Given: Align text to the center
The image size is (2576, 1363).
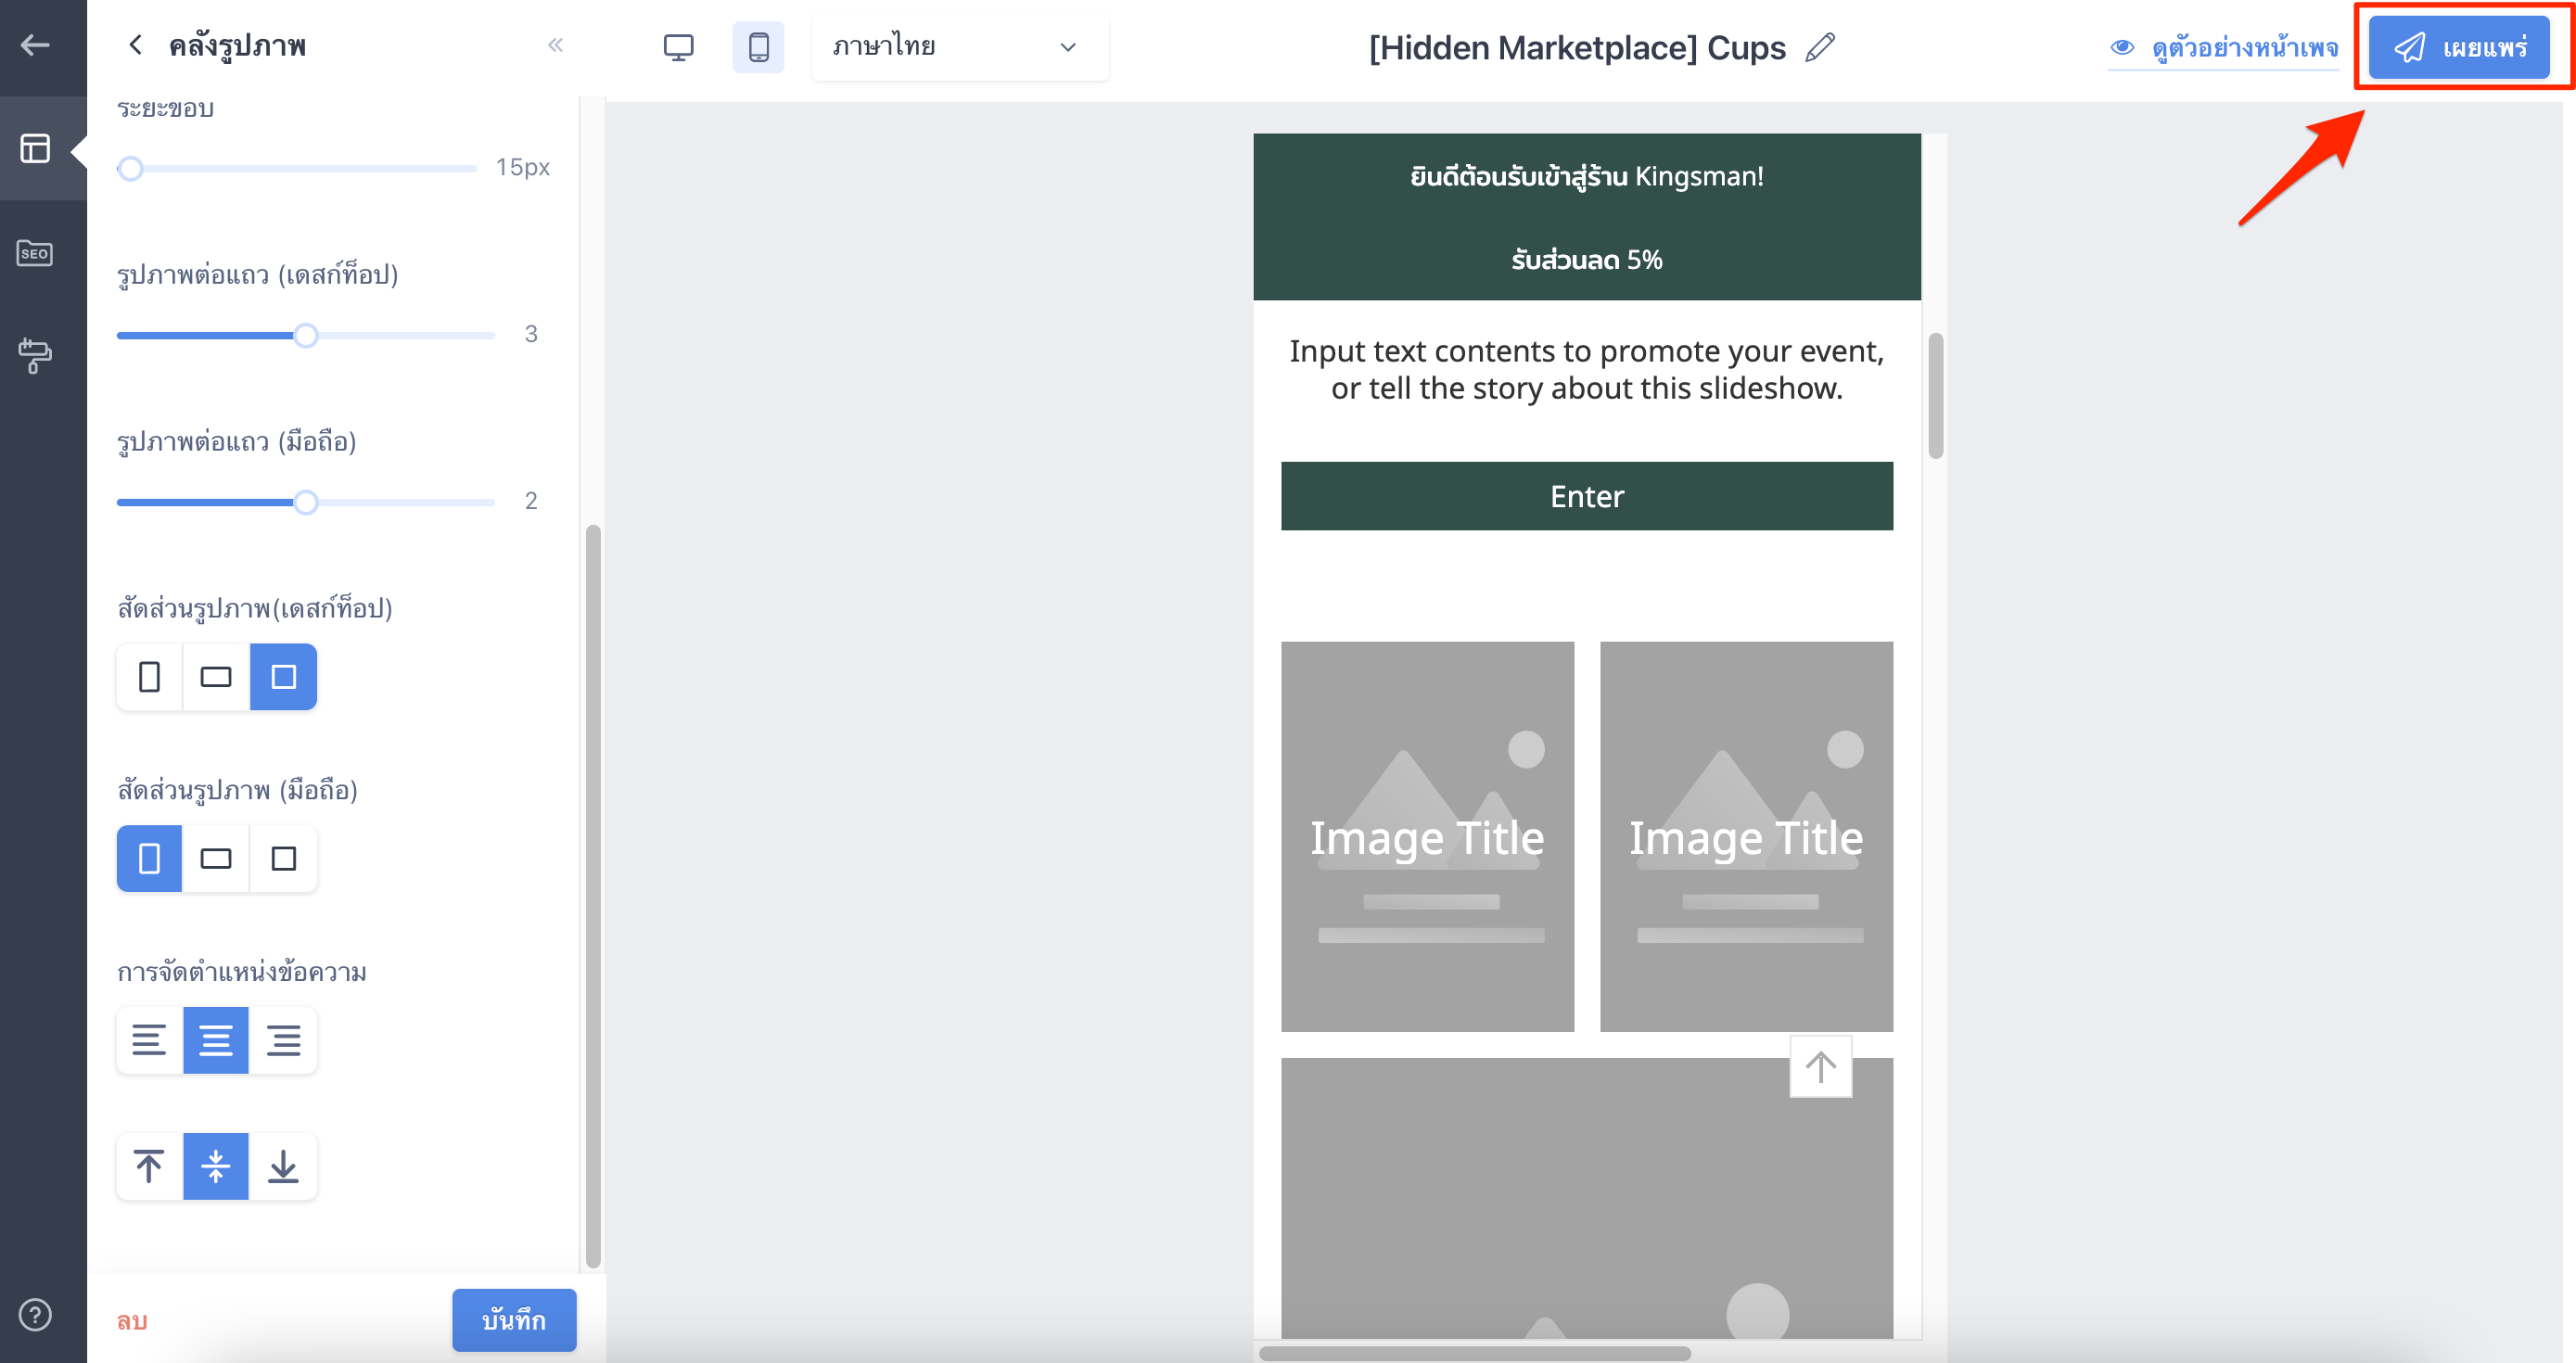Looking at the screenshot, I should (216, 1040).
